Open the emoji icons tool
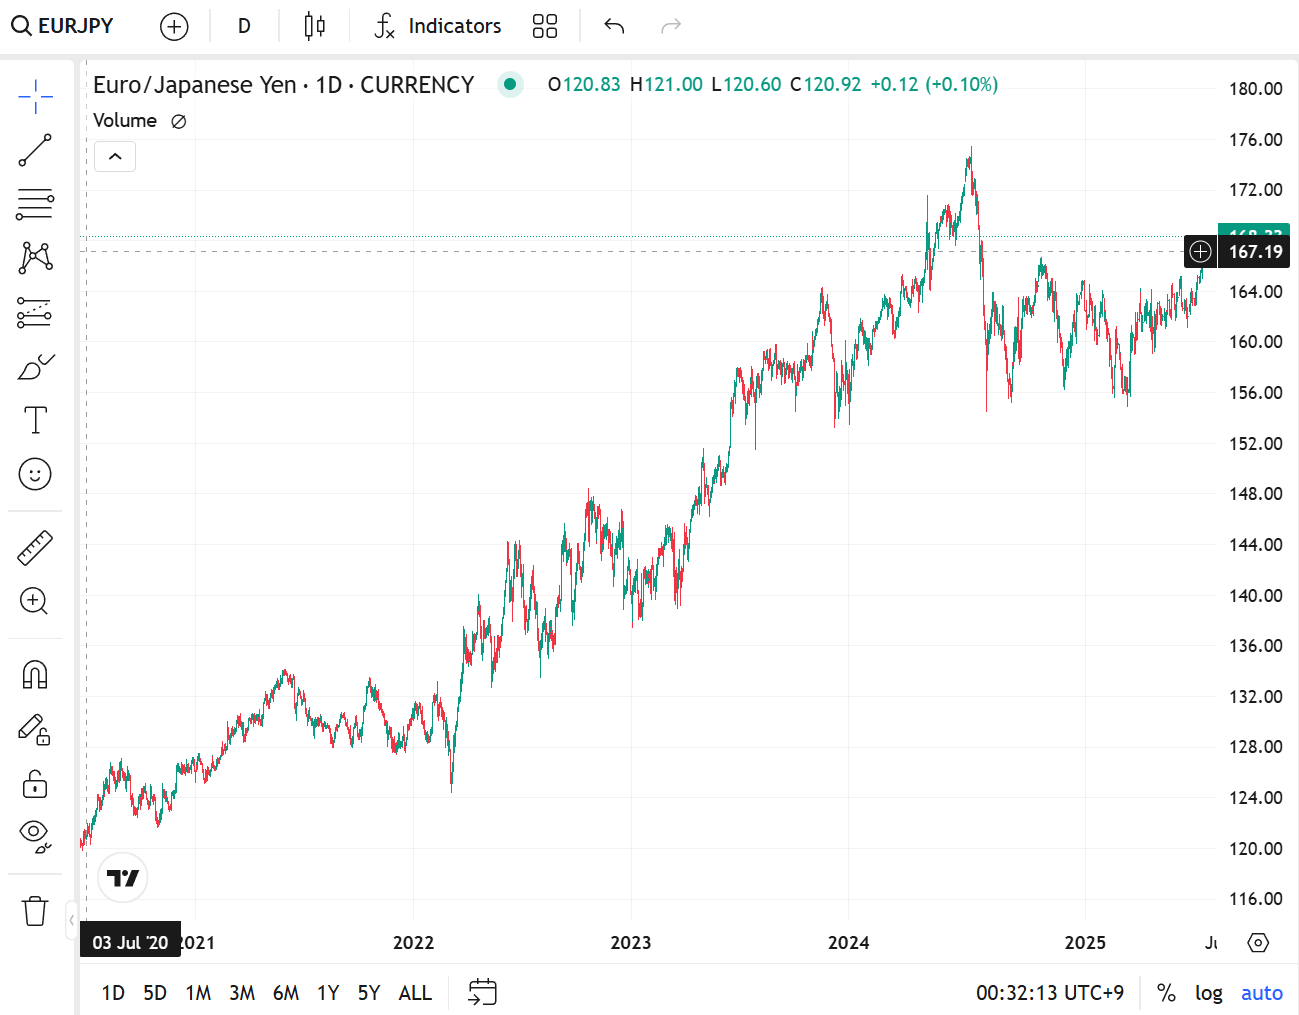This screenshot has width=1299, height=1015. coord(35,474)
